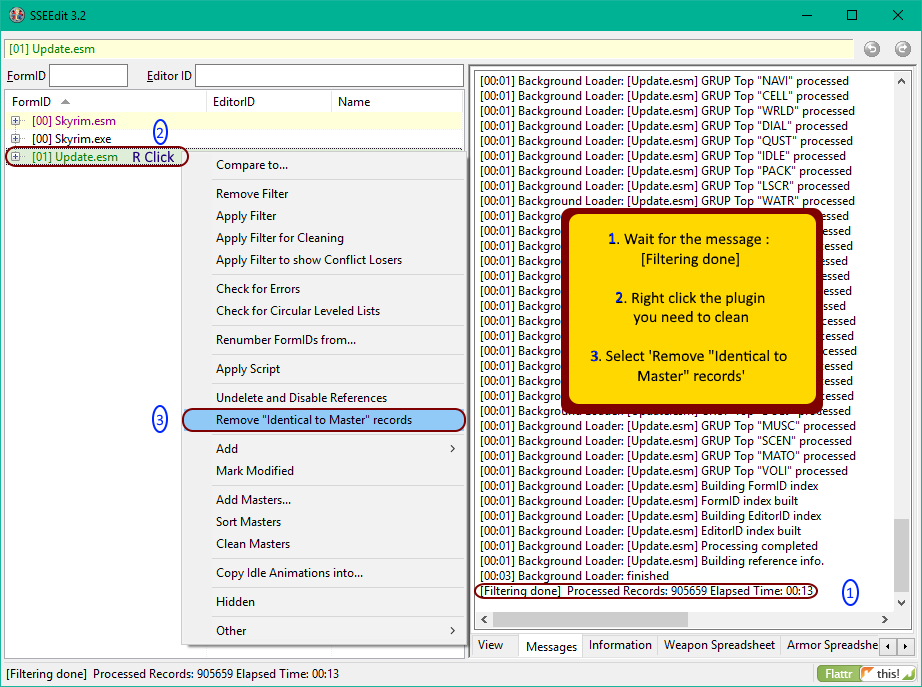Image resolution: width=922 pixels, height=687 pixels.
Task: Click the Flattr this! button
Action: pyautogui.click(x=867, y=673)
